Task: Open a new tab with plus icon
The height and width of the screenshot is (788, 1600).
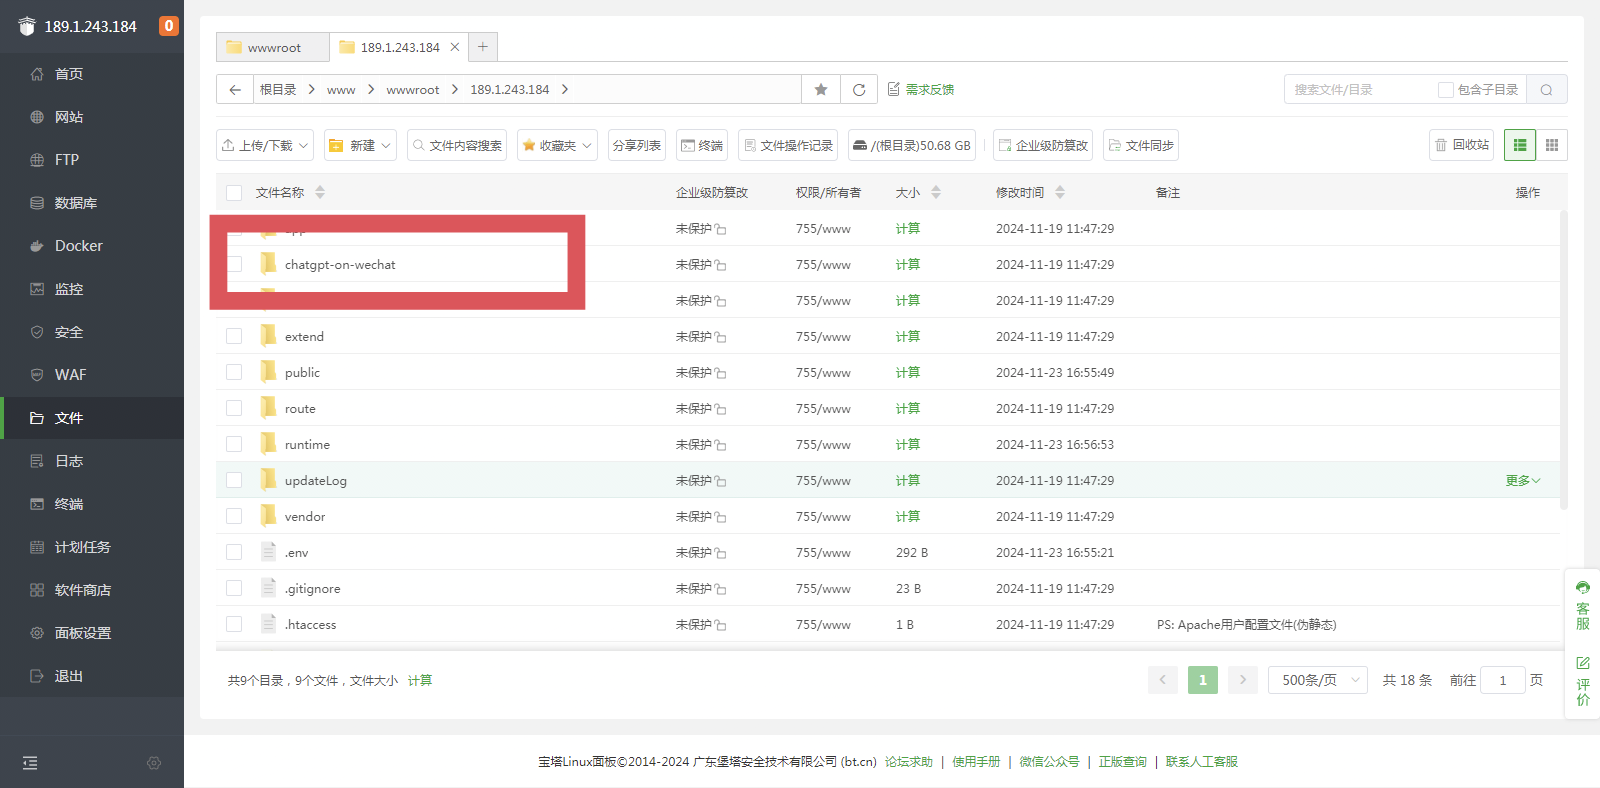Action: (483, 47)
